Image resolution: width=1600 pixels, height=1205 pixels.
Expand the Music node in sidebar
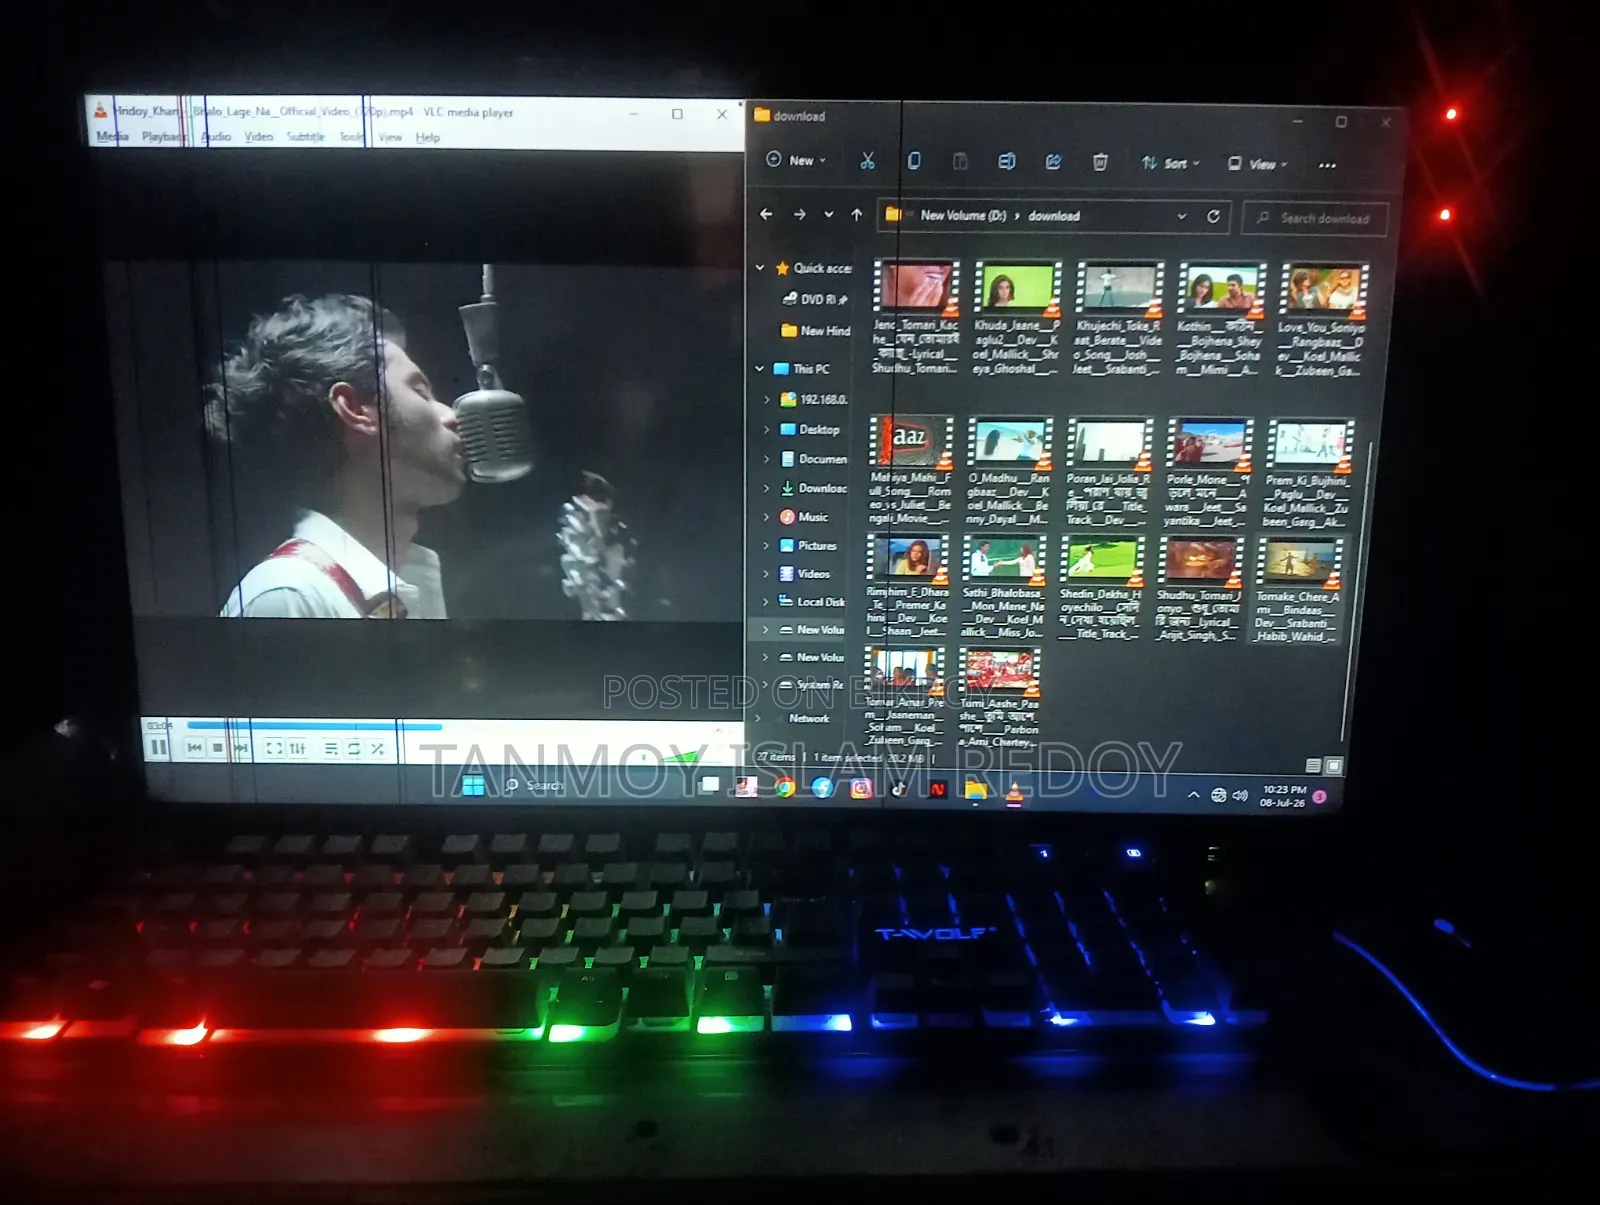[x=766, y=517]
